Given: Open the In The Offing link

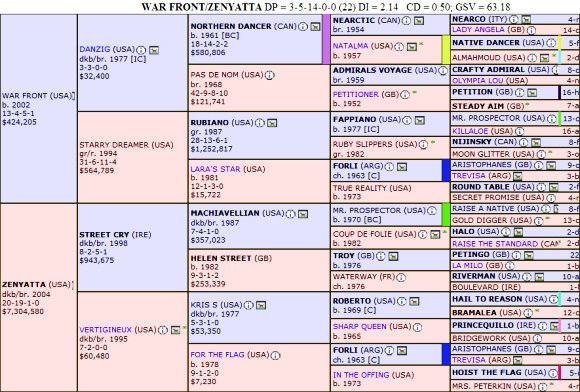Looking at the screenshot, I should [x=361, y=375].
